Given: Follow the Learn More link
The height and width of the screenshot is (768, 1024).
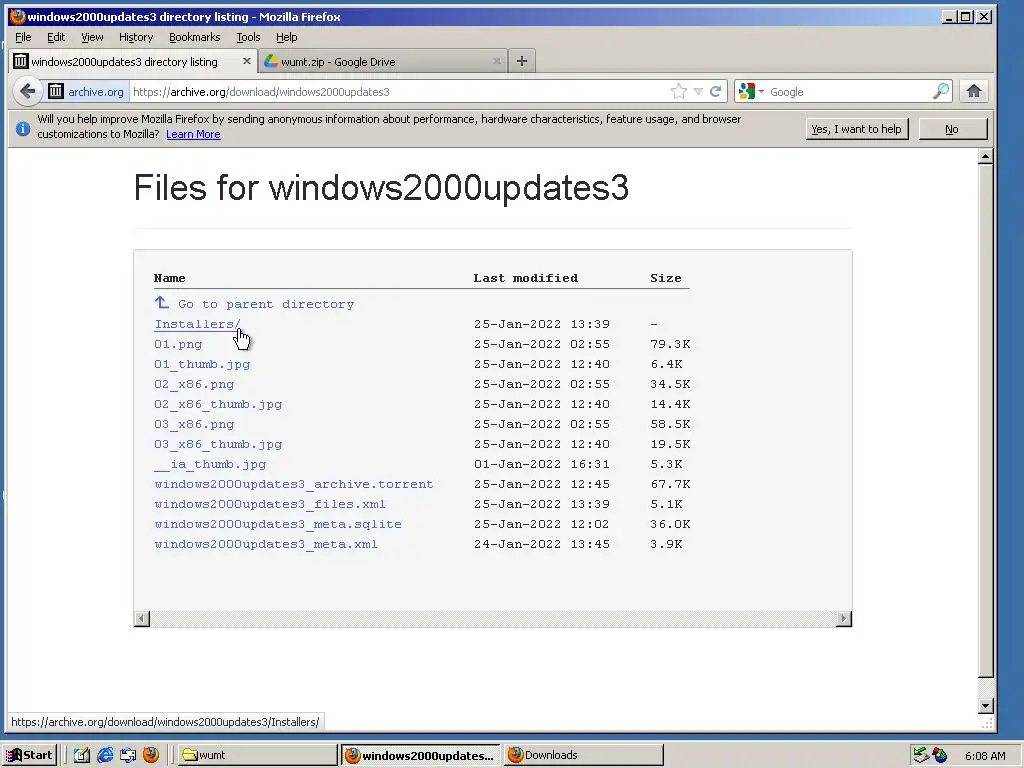Looking at the screenshot, I should pos(193,135).
